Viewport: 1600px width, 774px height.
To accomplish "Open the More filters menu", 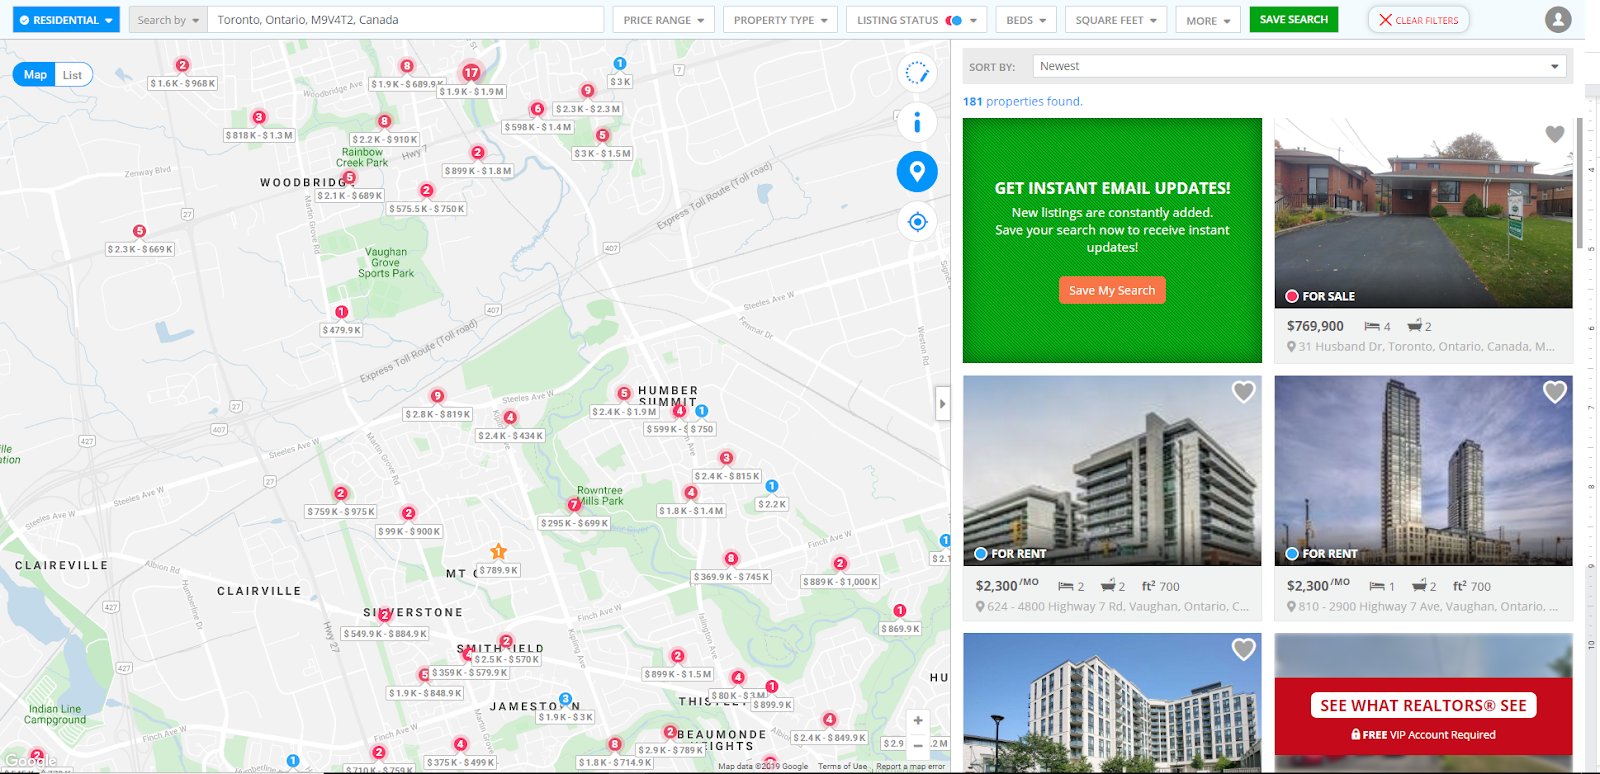I will pyautogui.click(x=1208, y=20).
